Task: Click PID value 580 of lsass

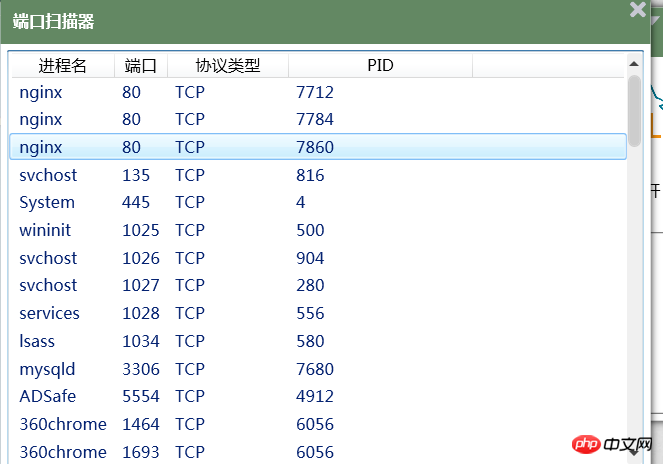Action: (x=310, y=341)
